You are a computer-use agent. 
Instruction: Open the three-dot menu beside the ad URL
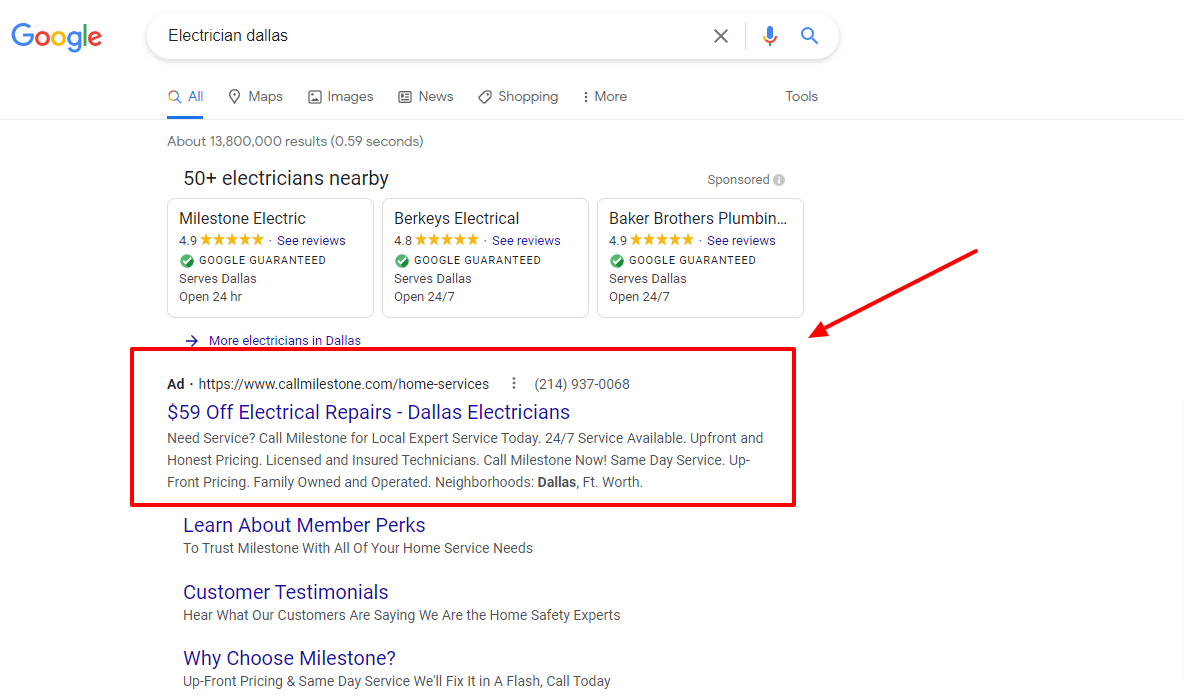513,384
